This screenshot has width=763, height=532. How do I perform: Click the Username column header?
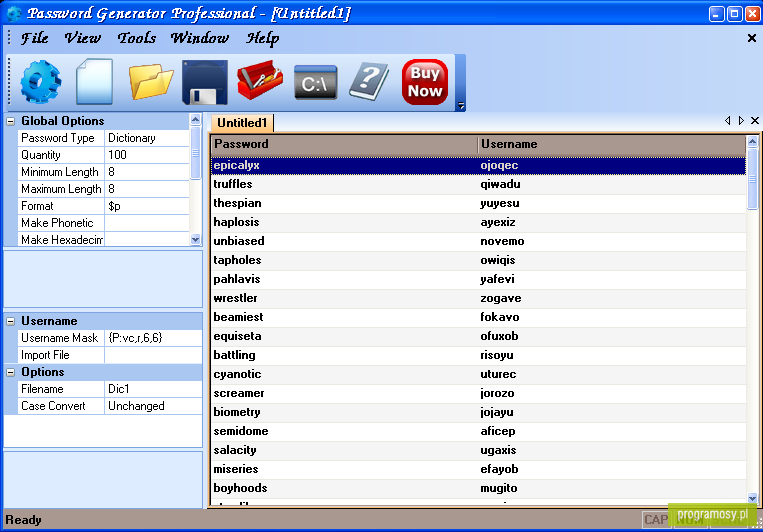pos(612,144)
